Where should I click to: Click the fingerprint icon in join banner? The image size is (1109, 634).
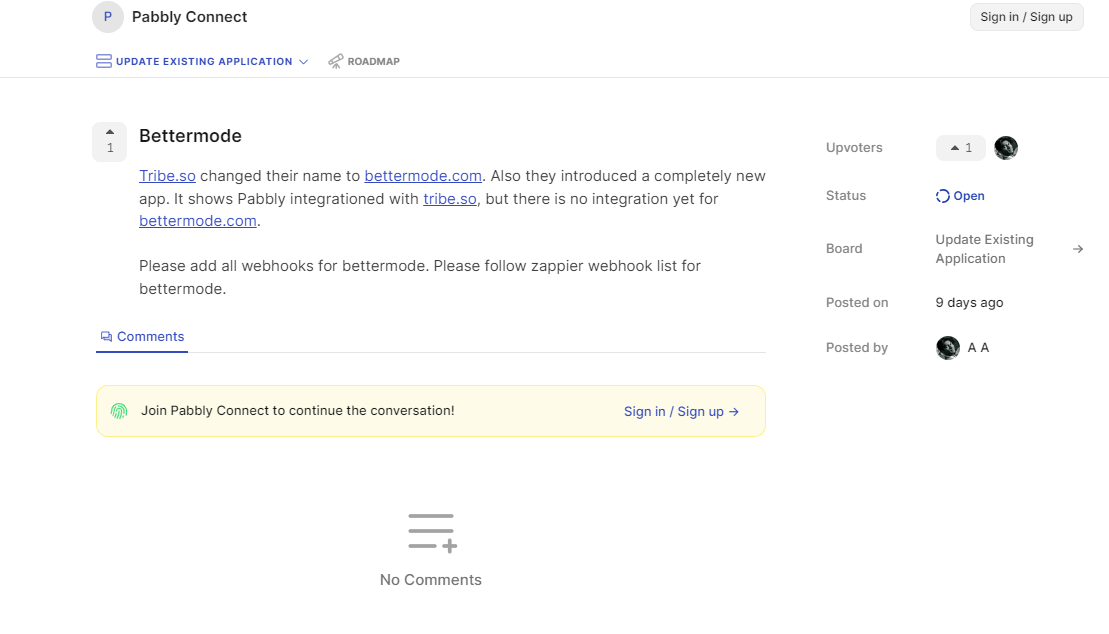click(119, 411)
